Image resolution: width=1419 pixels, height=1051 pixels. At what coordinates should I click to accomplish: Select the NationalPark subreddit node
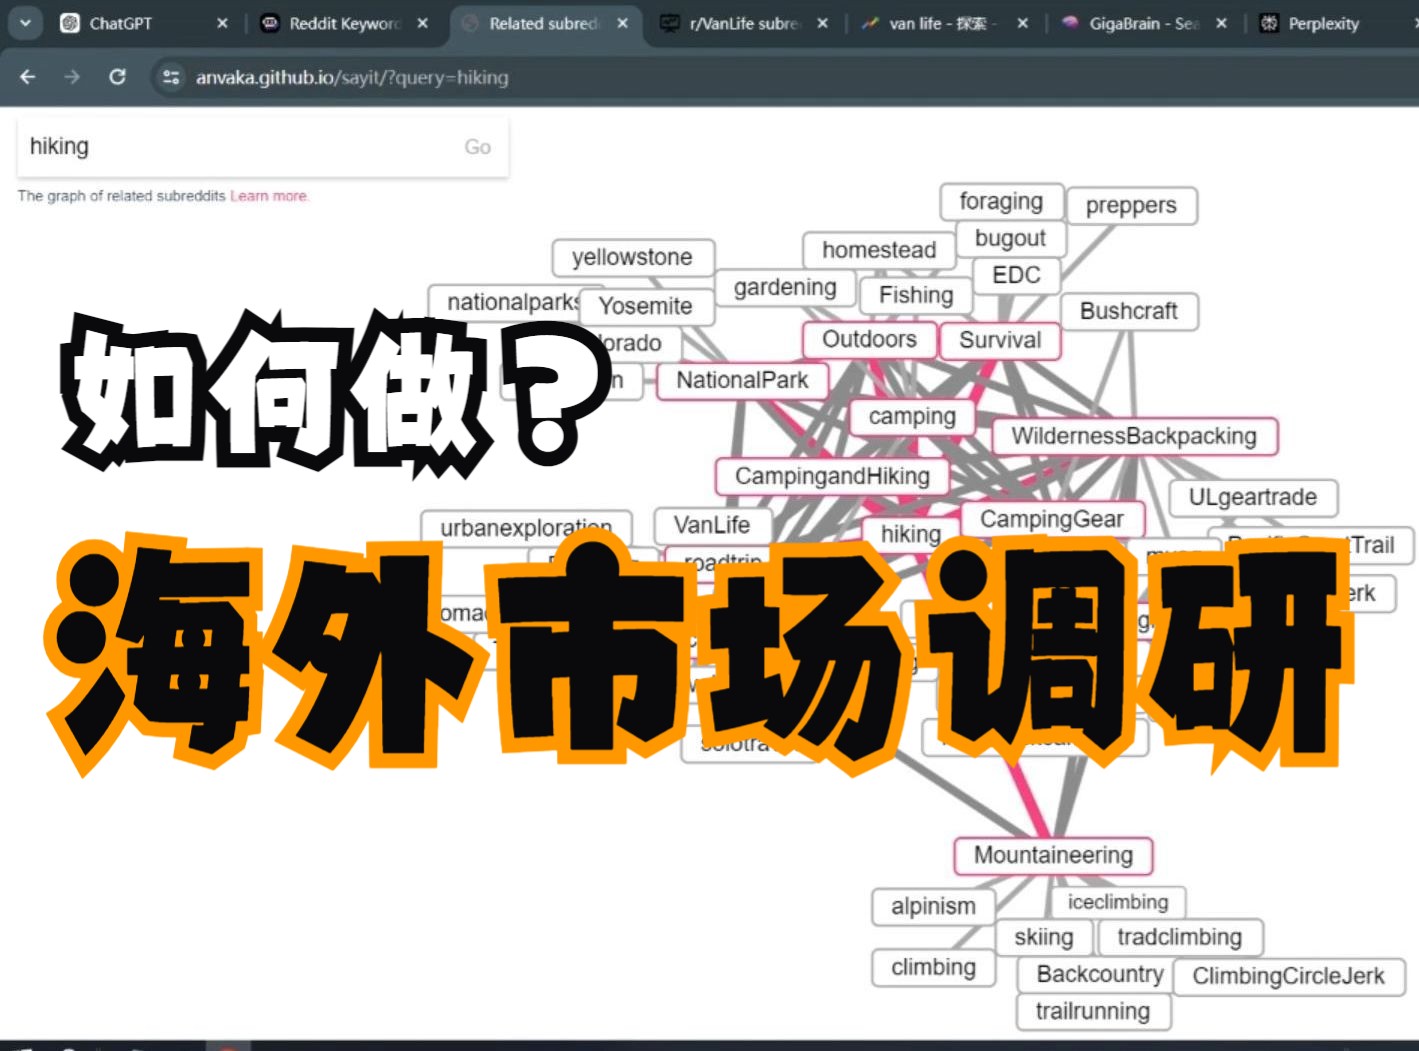point(742,380)
